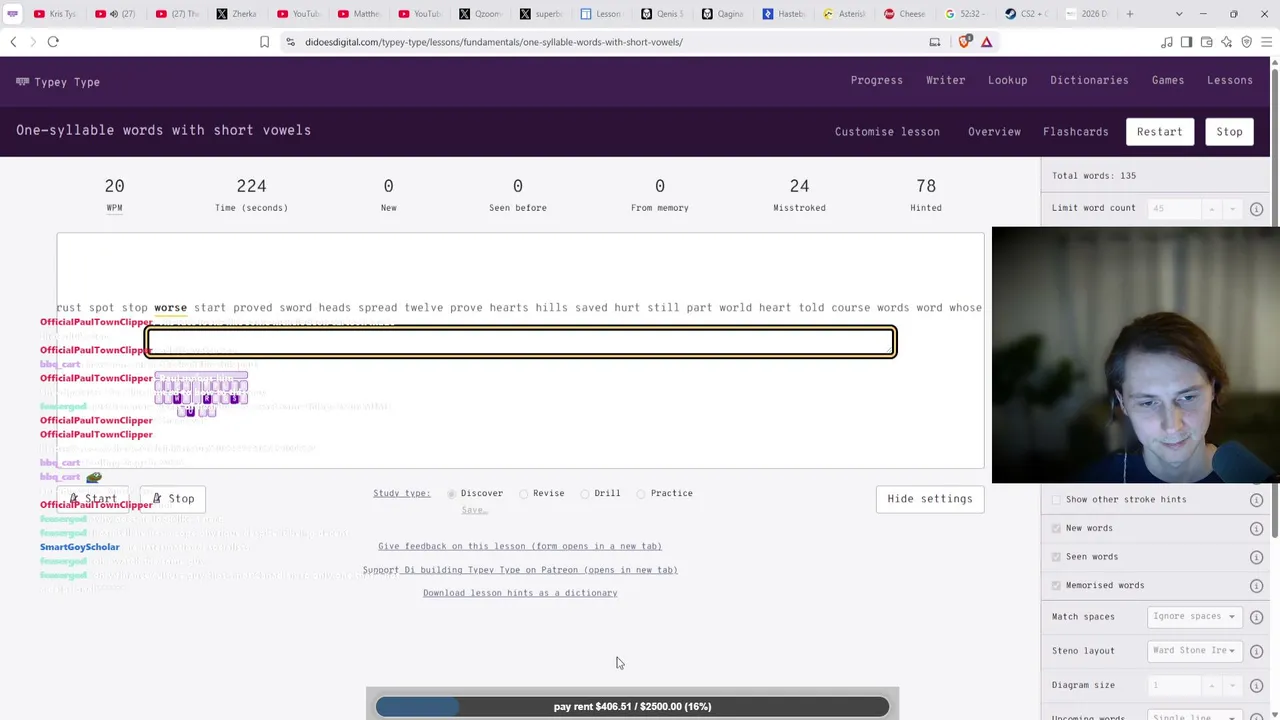This screenshot has width=1280, height=720.
Task: Enable Show other stroke hints checkbox
Action: tap(1057, 500)
